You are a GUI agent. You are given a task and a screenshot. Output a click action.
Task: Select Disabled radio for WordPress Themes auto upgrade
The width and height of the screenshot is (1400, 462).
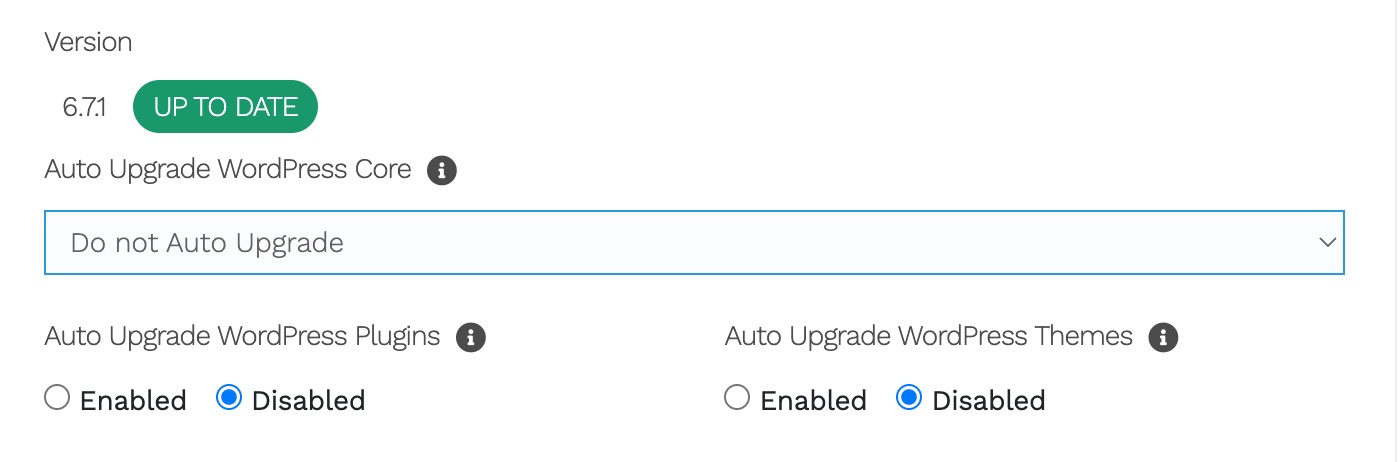point(909,399)
